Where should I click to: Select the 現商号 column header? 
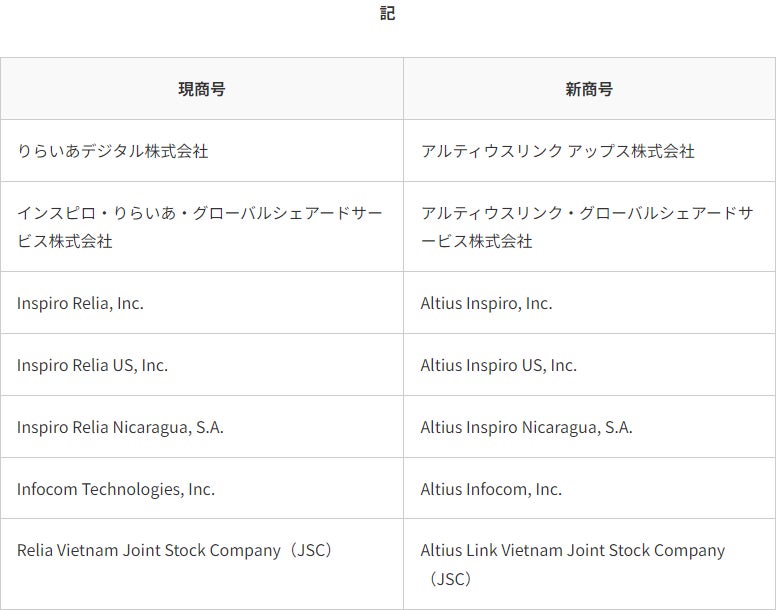click(x=202, y=89)
